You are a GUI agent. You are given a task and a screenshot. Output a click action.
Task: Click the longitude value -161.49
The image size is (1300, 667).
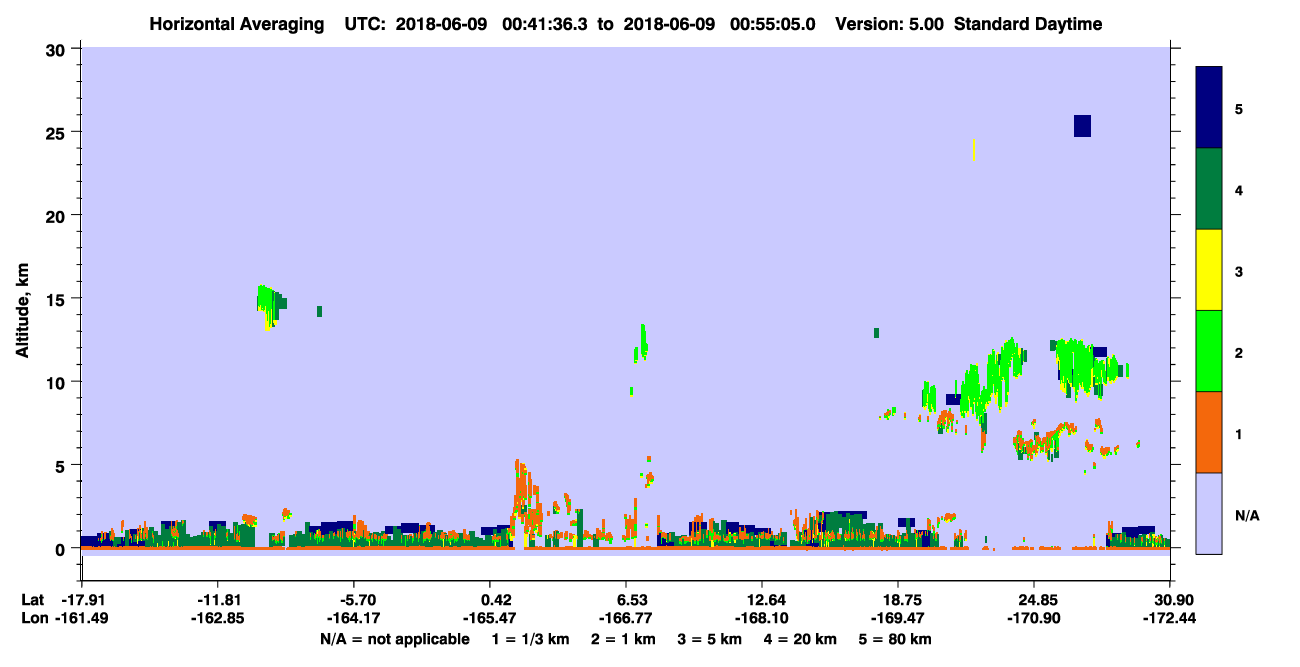(x=81, y=618)
